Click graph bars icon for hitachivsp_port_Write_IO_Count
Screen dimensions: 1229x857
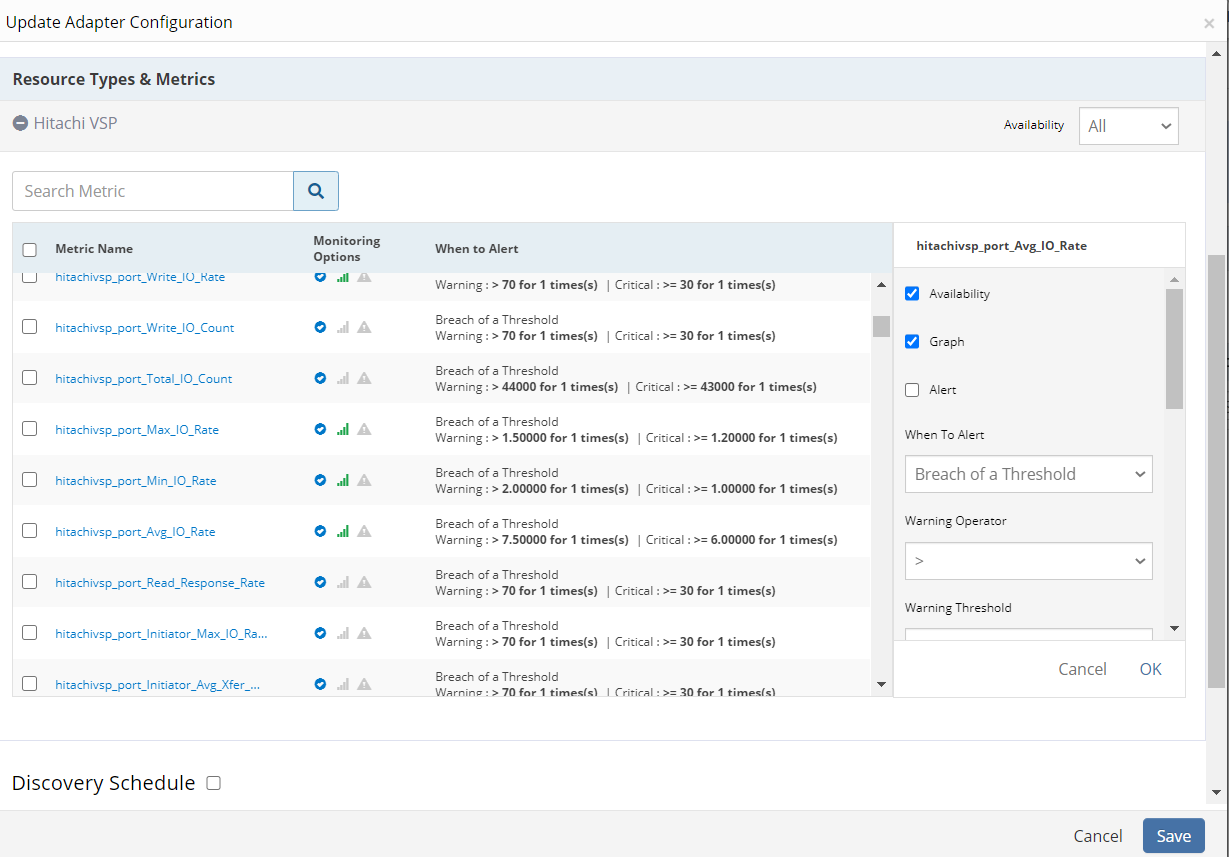[343, 327]
